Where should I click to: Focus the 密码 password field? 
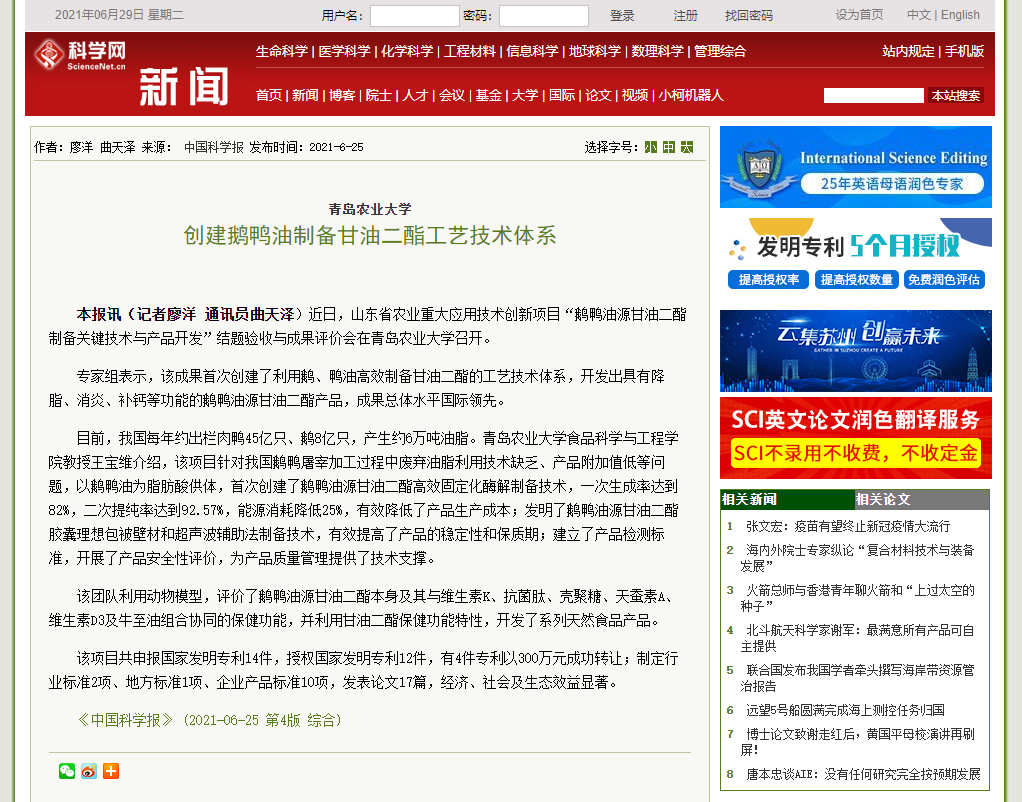(544, 16)
